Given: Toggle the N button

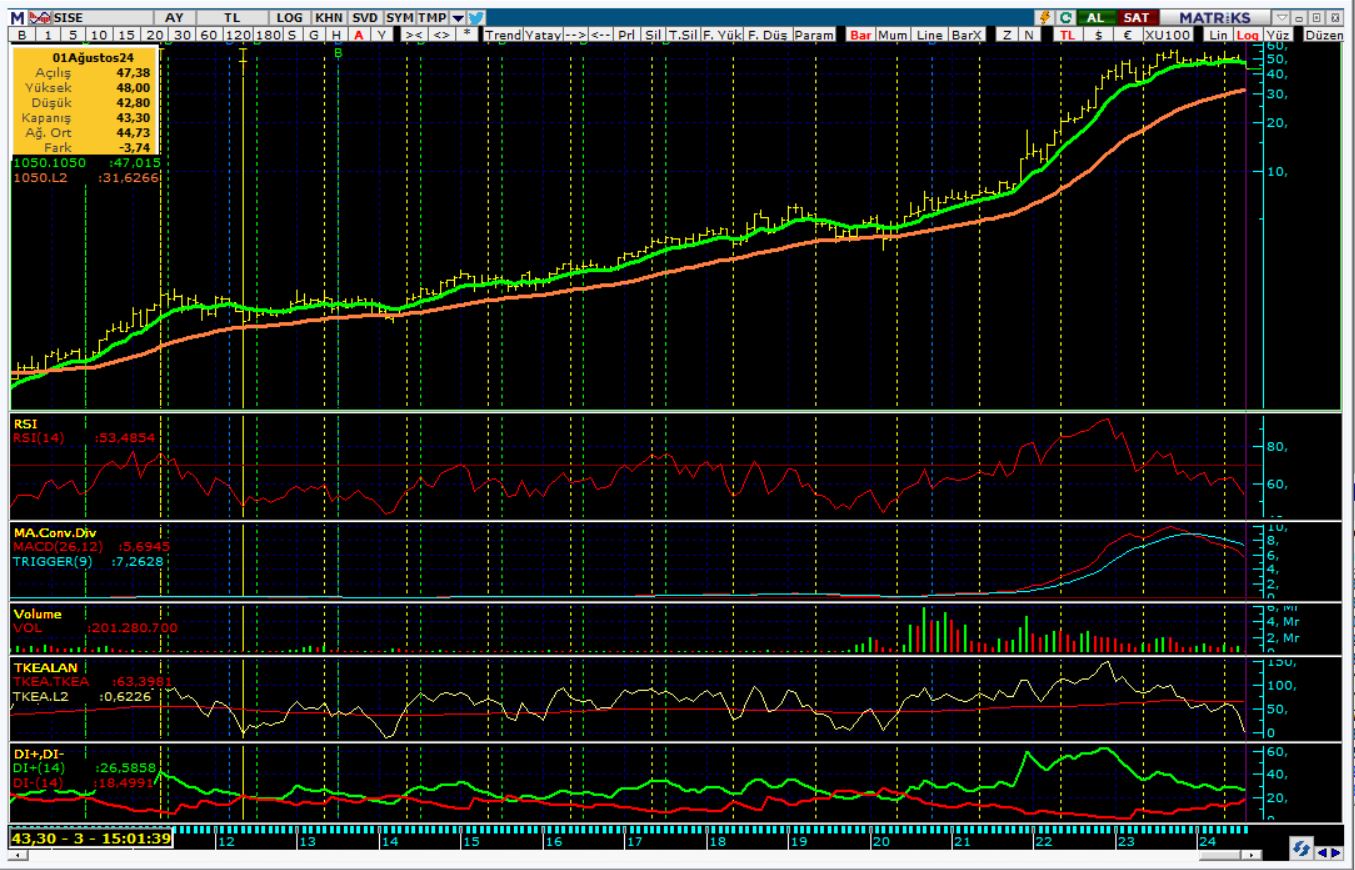Looking at the screenshot, I should [1029, 34].
